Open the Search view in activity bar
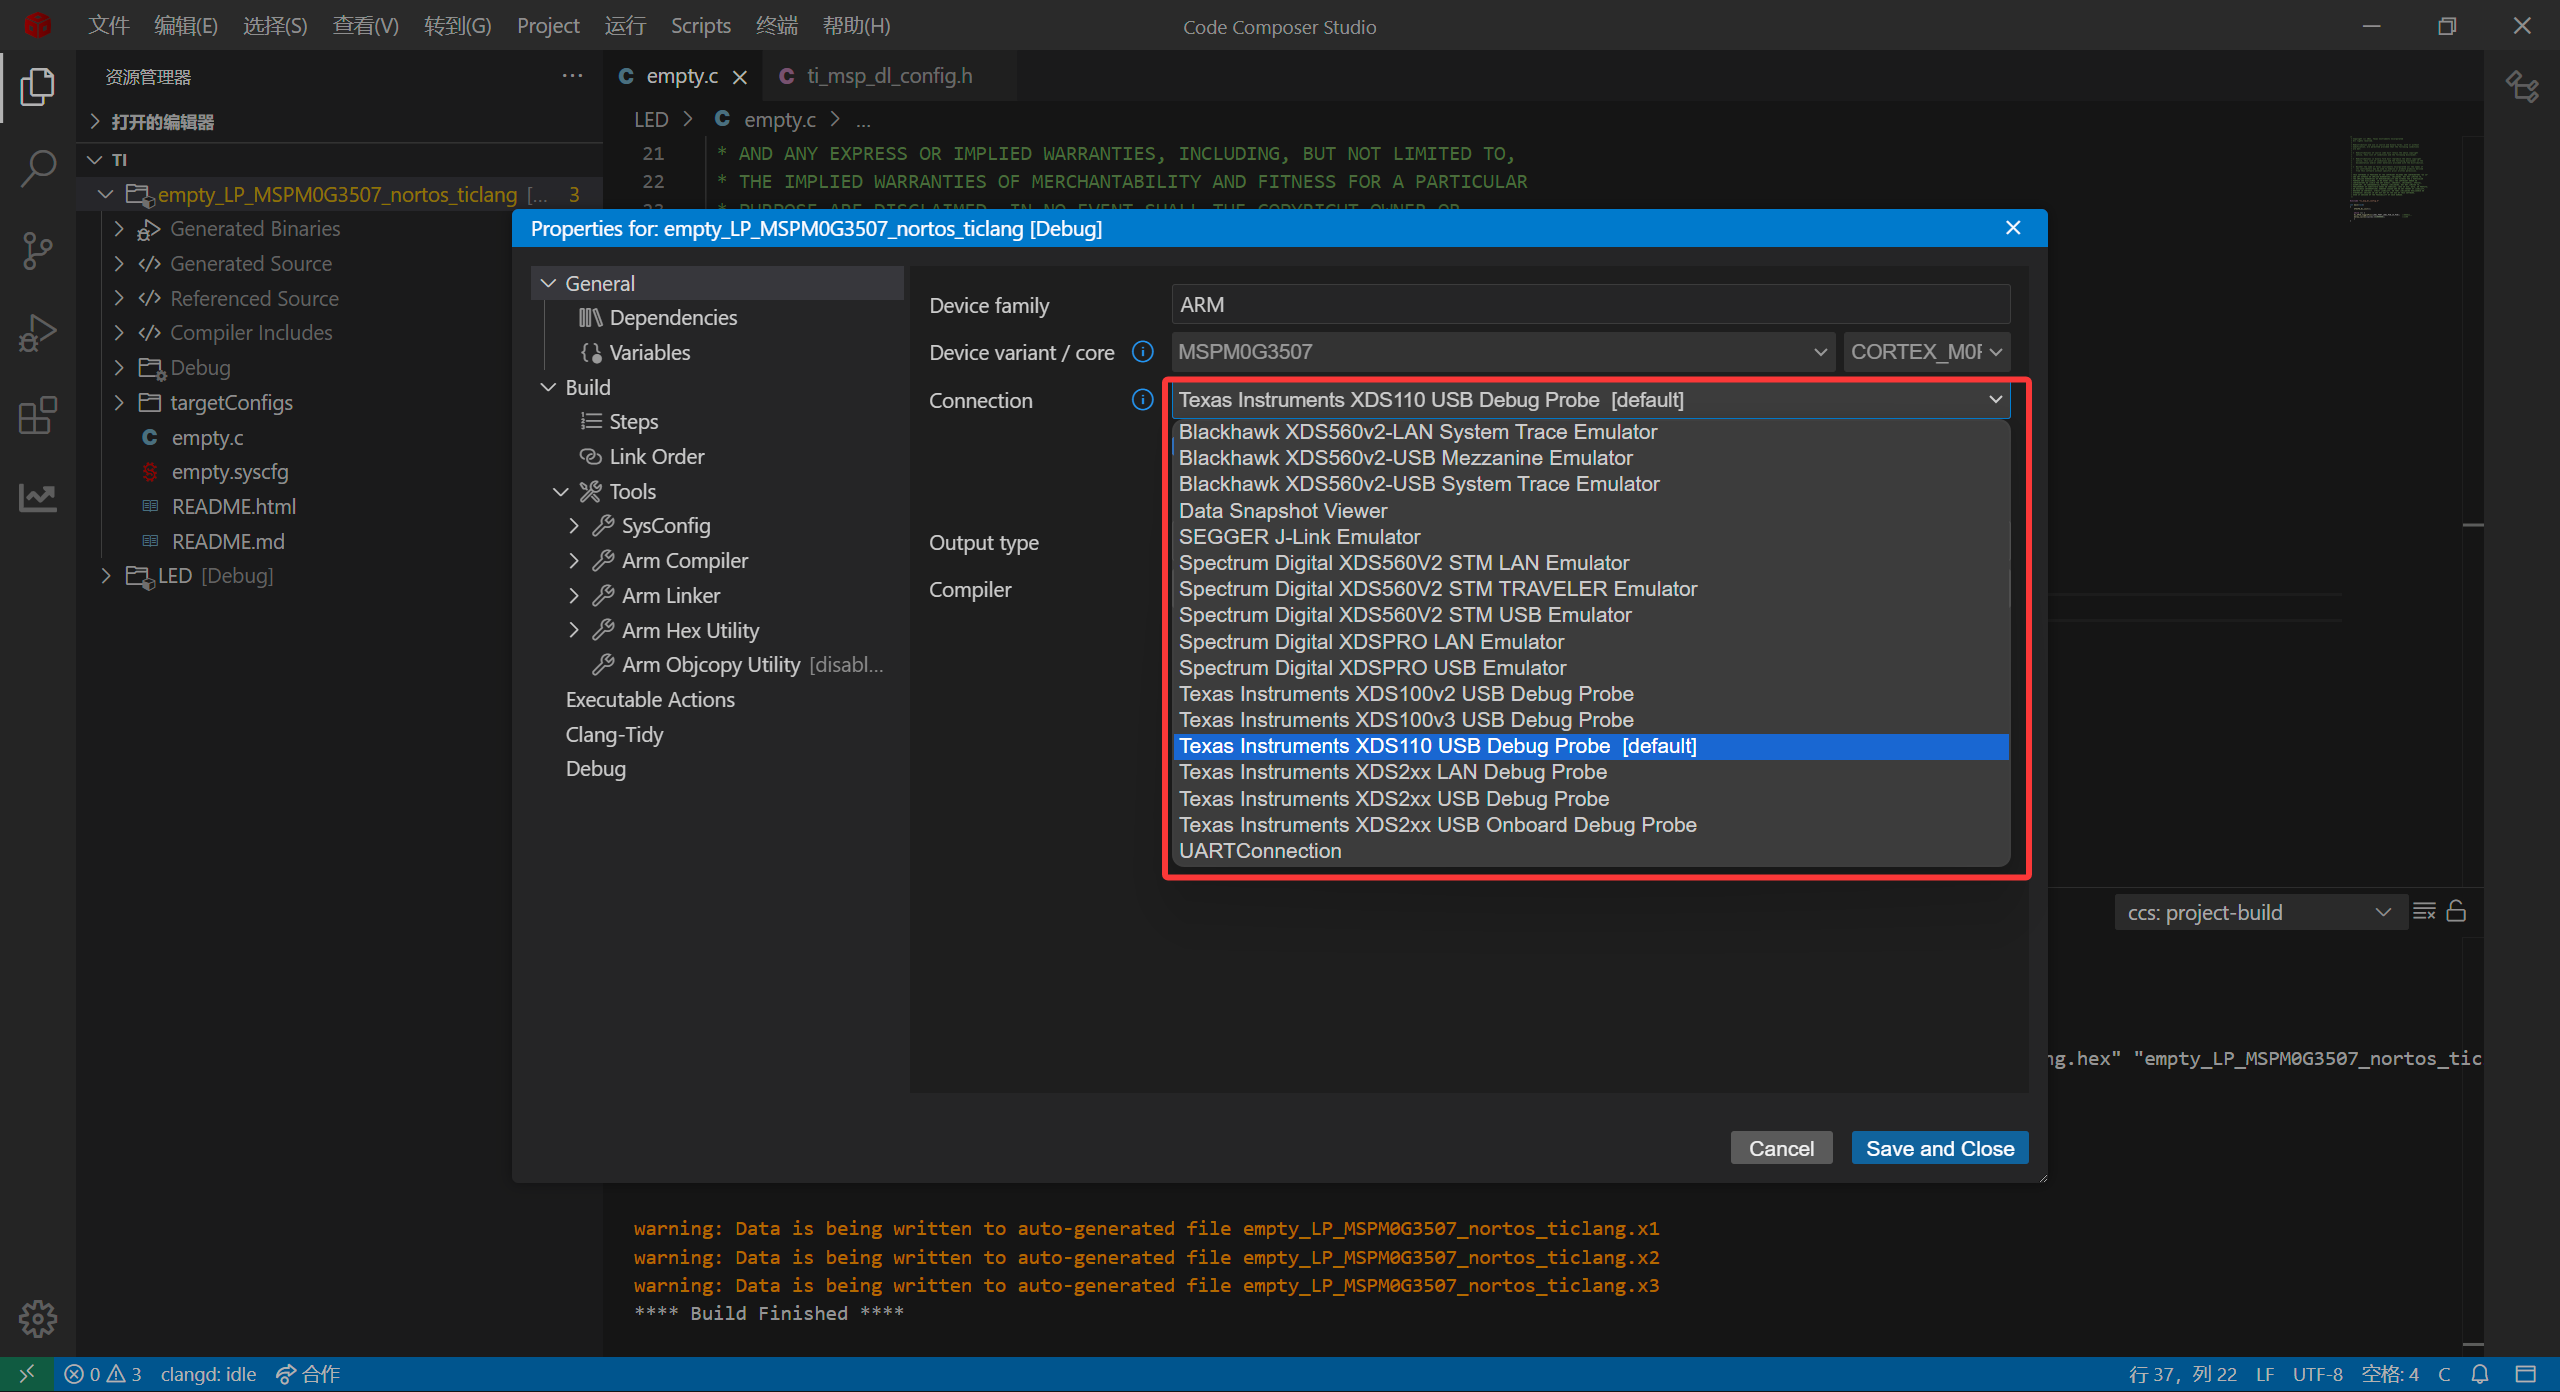Viewport: 2560px width, 1392px height. pyautogui.click(x=38, y=168)
